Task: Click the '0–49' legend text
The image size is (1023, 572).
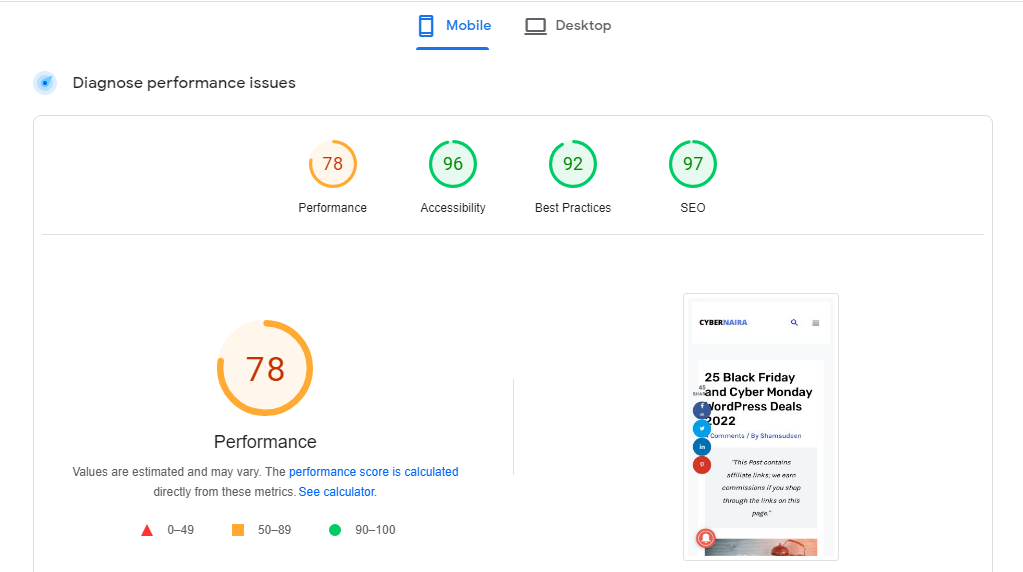Action: point(181,530)
